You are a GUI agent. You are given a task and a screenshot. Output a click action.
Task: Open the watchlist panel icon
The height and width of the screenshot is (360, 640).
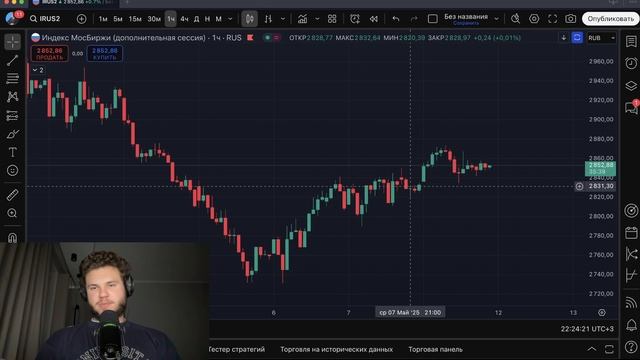click(x=631, y=41)
